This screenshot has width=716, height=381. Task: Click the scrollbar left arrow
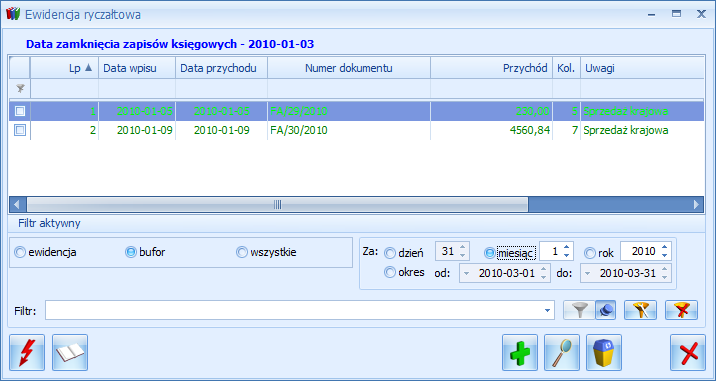(18, 204)
